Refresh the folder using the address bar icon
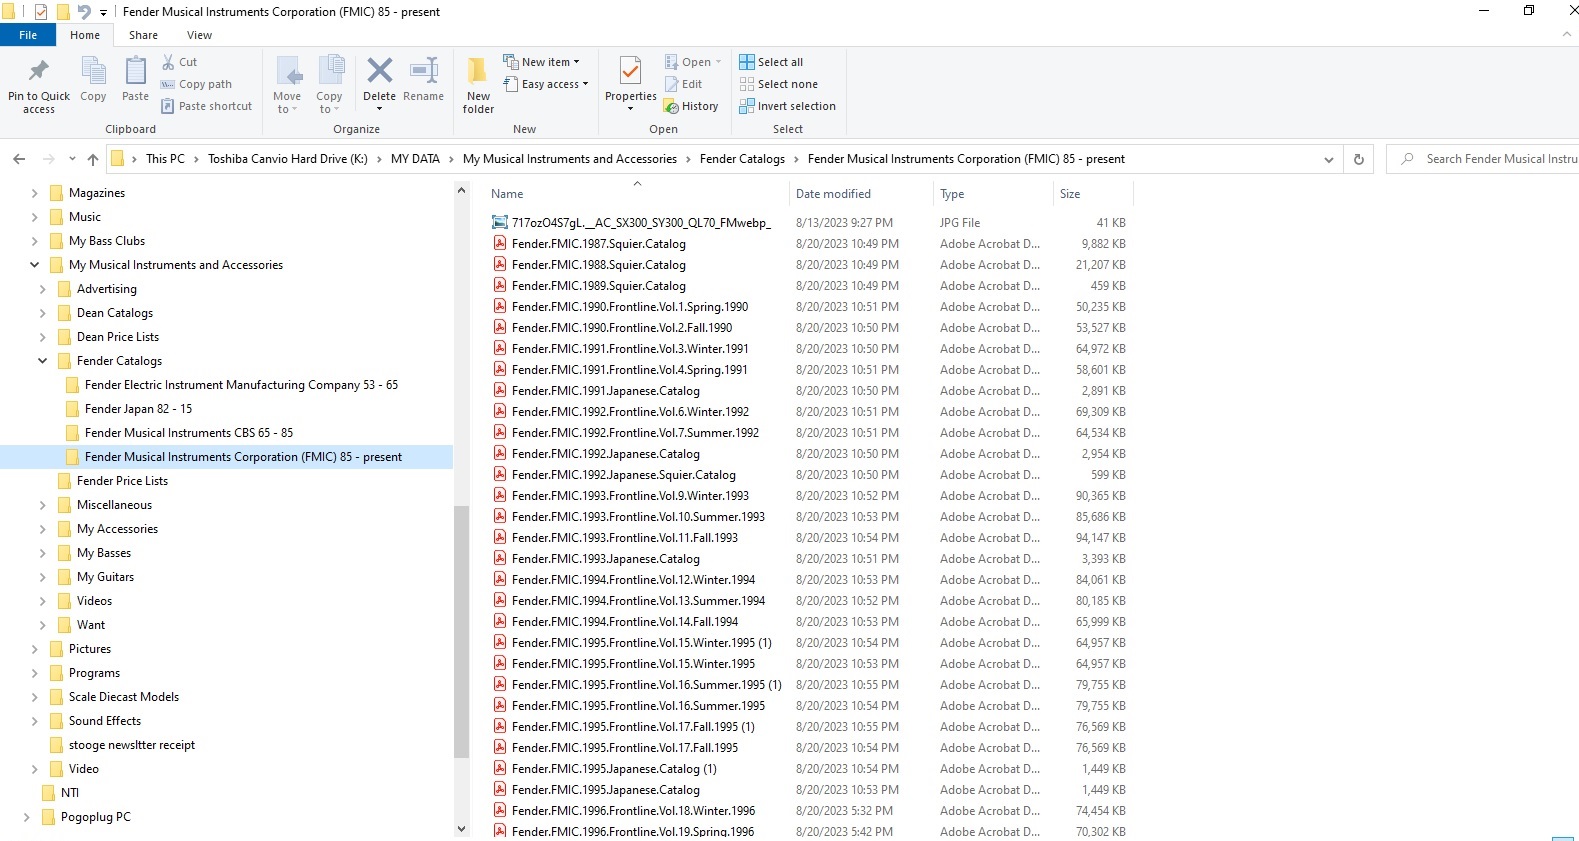The height and width of the screenshot is (841, 1579). [x=1358, y=159]
